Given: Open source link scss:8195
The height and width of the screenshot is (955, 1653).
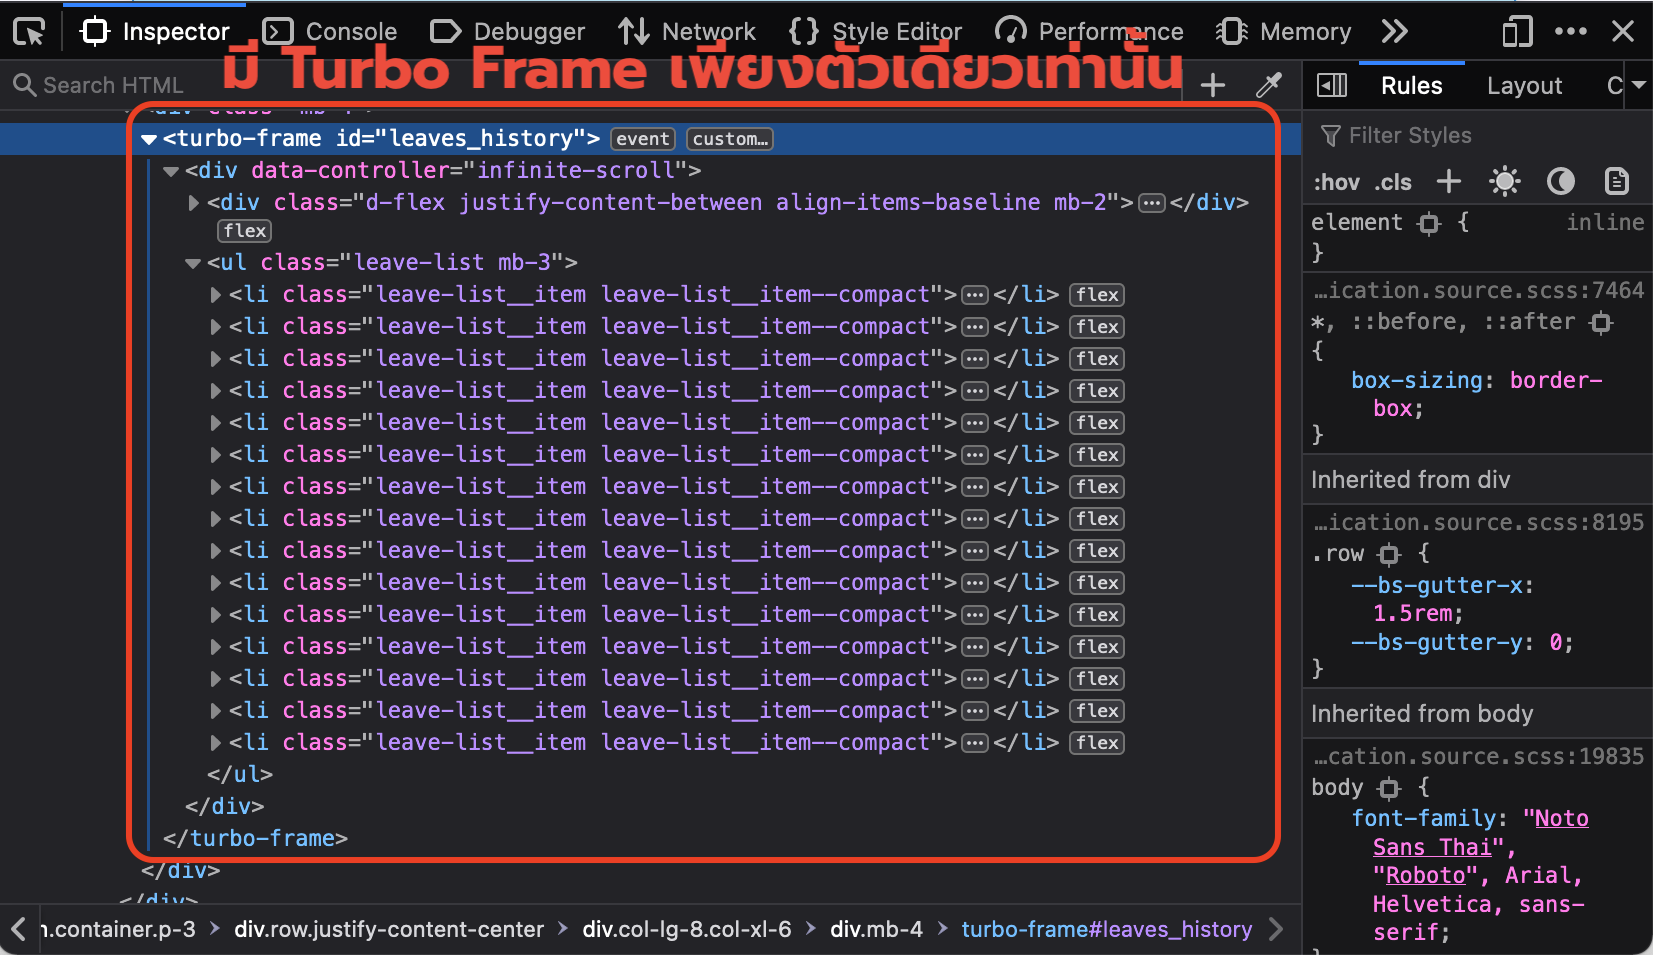Looking at the screenshot, I should tap(1478, 523).
